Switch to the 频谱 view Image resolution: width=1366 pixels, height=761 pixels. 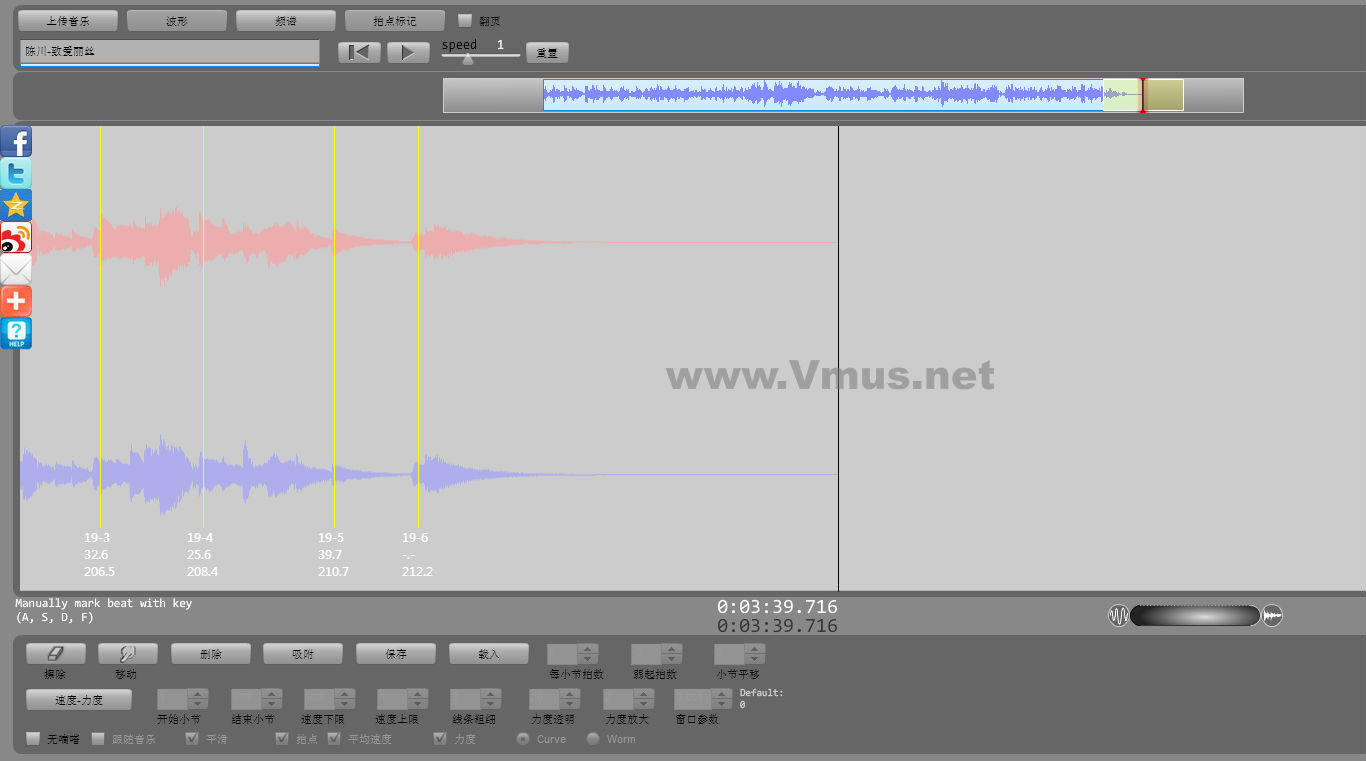point(286,21)
